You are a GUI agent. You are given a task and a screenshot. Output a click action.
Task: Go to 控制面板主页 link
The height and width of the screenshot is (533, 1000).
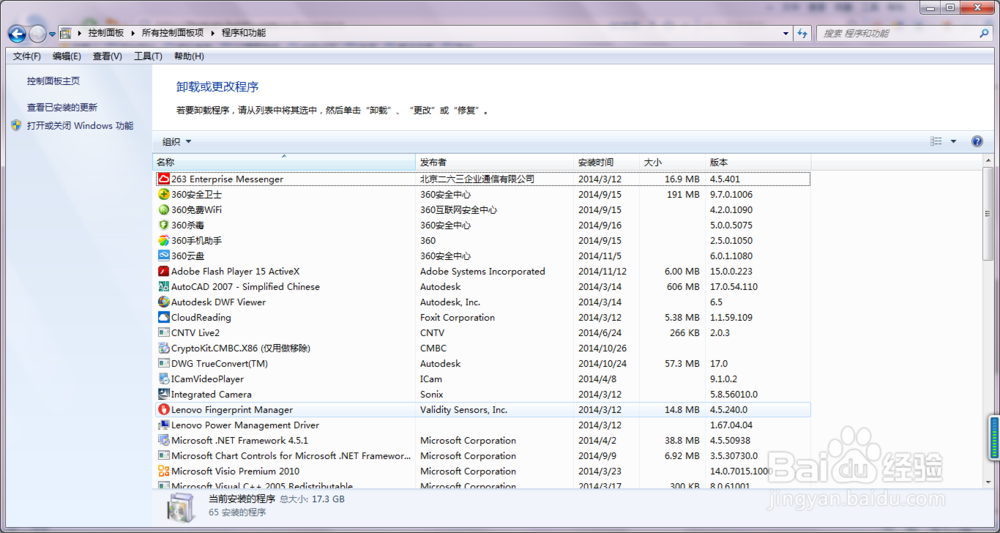click(53, 81)
